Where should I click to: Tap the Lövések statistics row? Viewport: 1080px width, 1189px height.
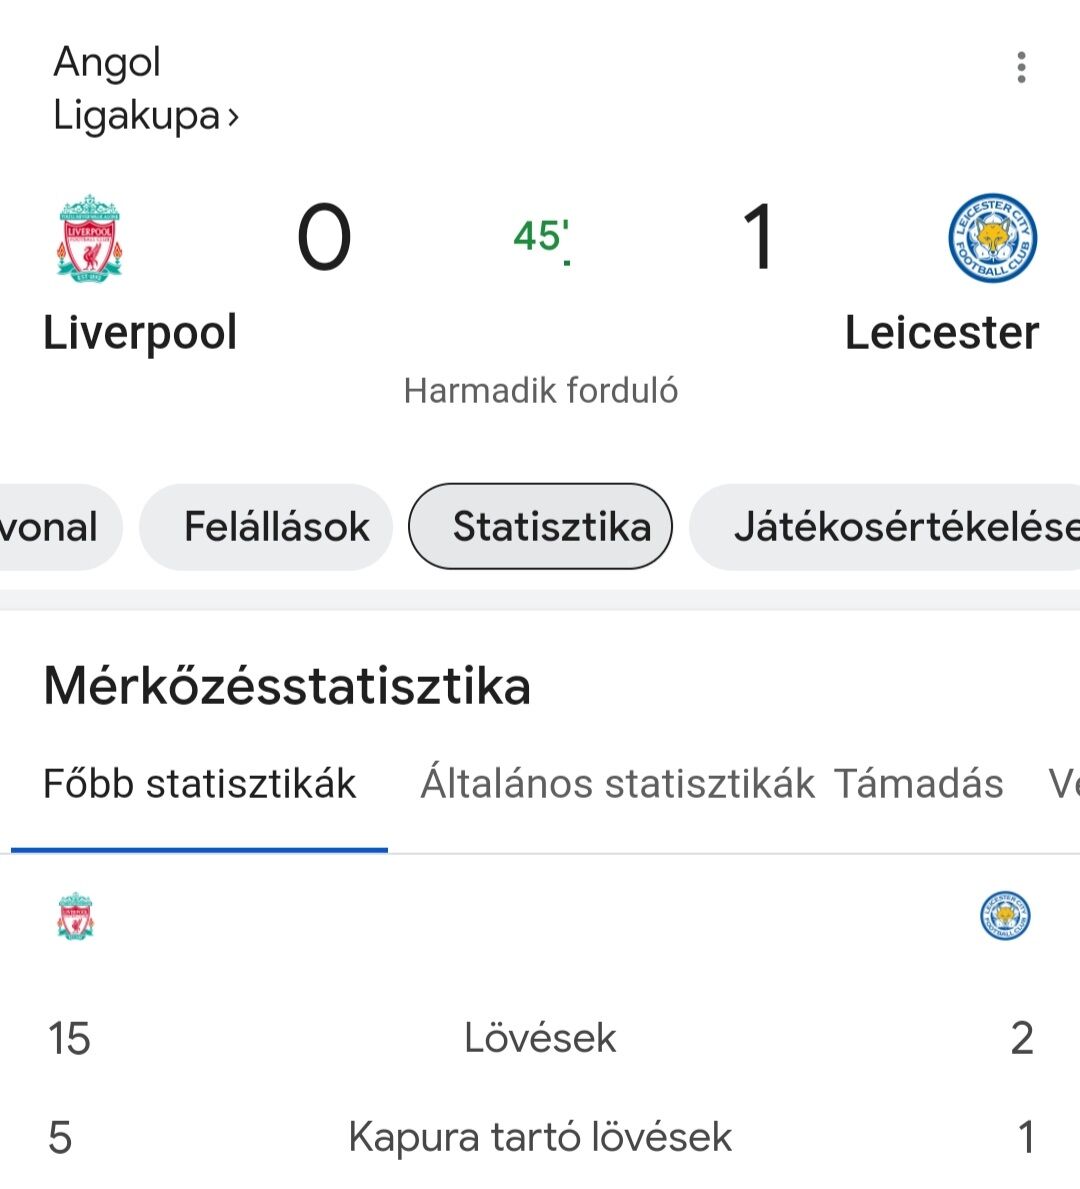[540, 1038]
